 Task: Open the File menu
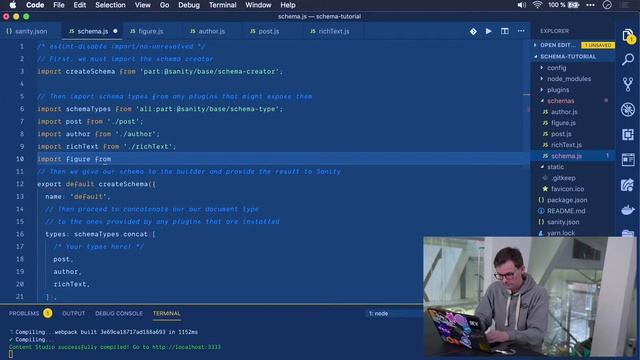59,5
